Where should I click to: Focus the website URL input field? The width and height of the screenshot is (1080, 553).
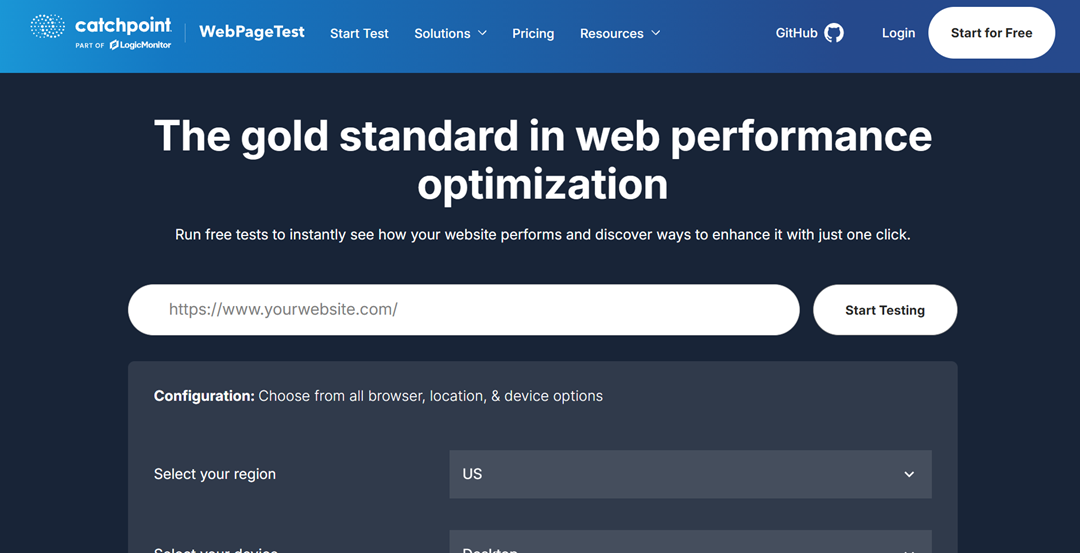464,310
